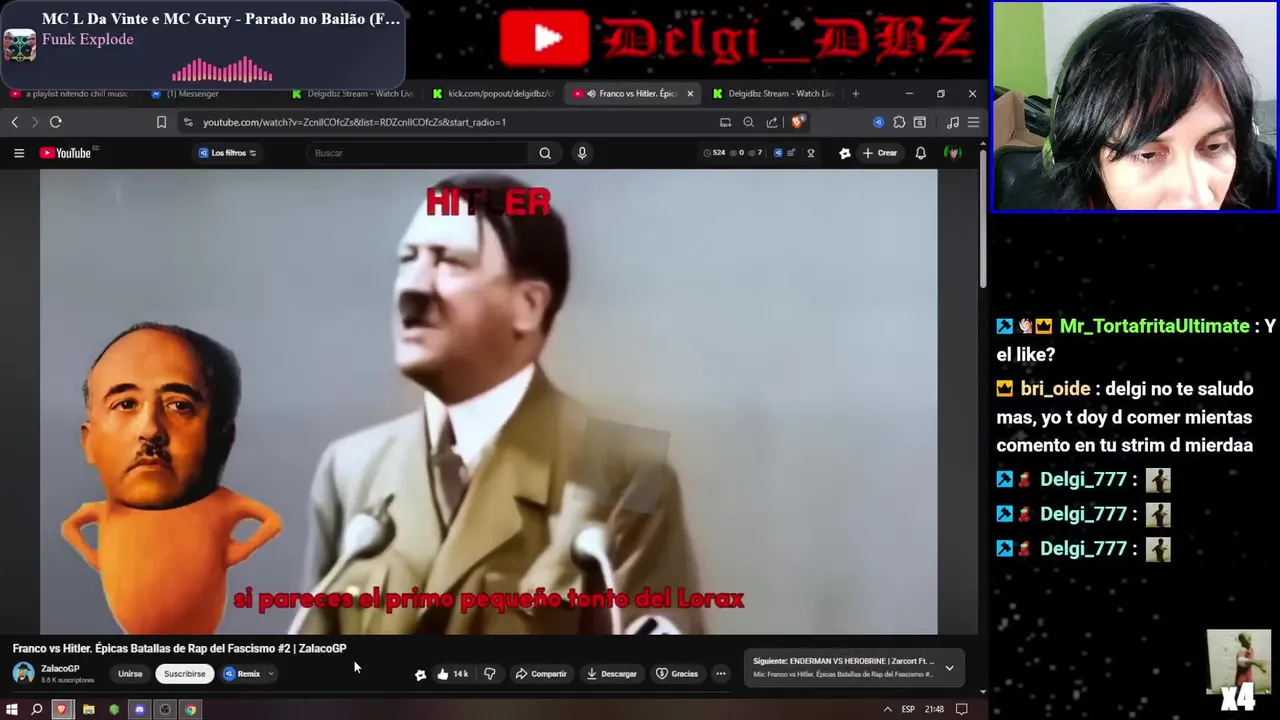Click the video title Franco vs Hitler text
This screenshot has height=720, width=1280.
180,648
